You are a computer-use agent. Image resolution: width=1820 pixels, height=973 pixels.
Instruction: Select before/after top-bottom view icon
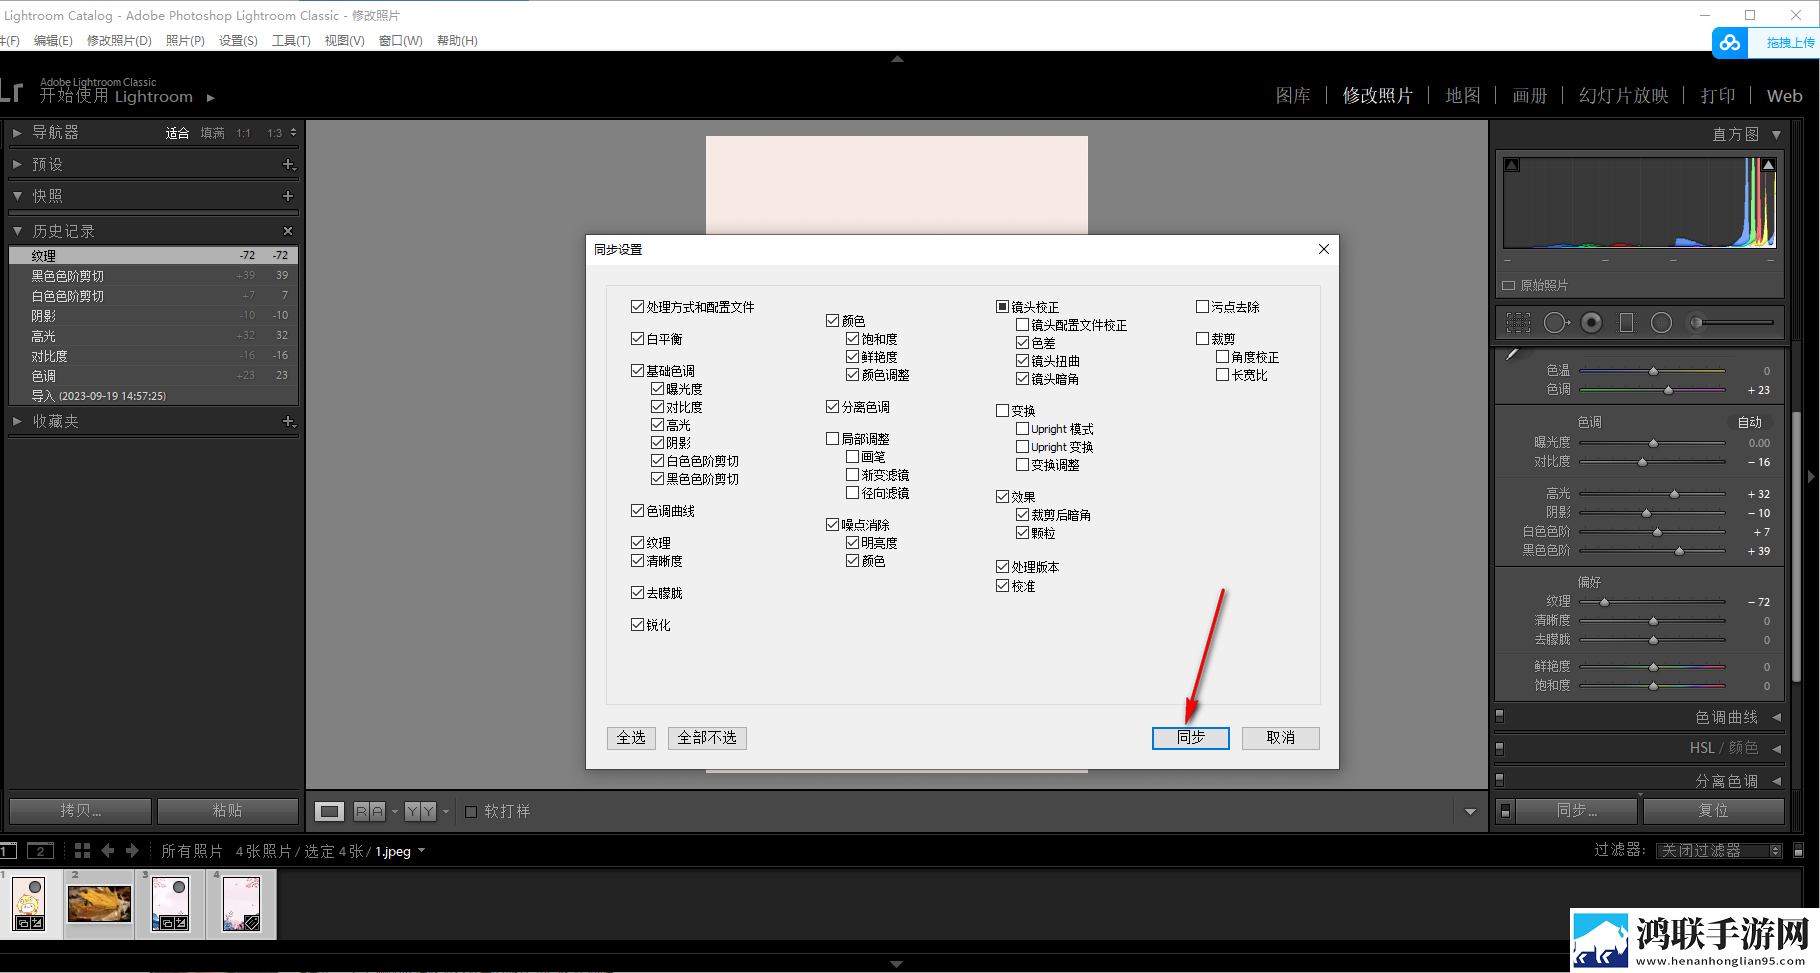tap(420, 811)
